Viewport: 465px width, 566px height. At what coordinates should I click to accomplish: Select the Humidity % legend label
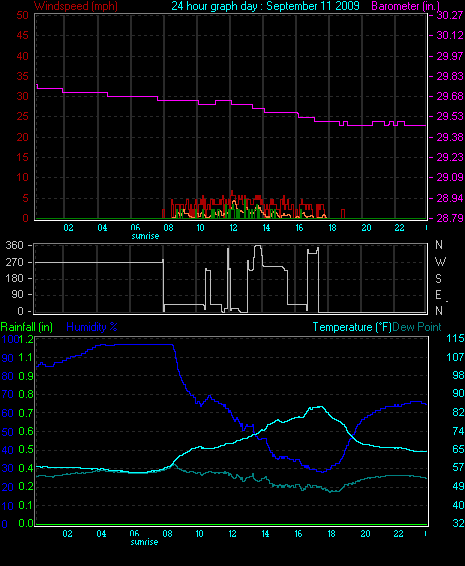point(92,327)
